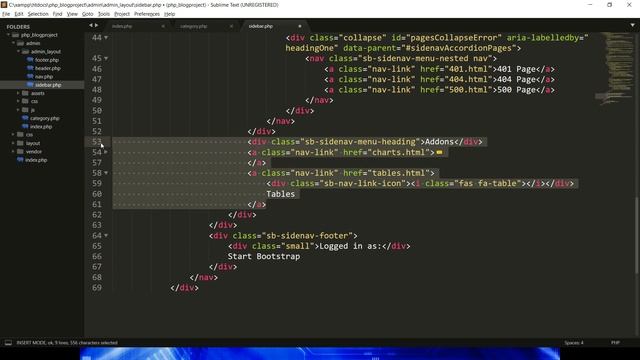640x360 pixels.
Task: Select the sidebar.php editor tab
Action: coord(273,26)
